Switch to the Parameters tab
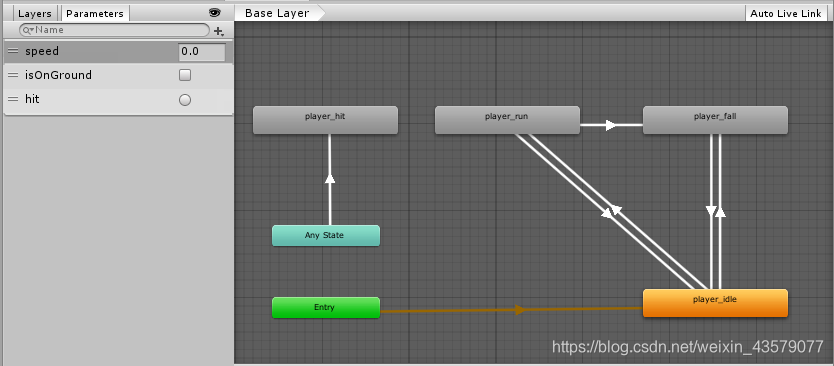This screenshot has width=834, height=366. 95,14
